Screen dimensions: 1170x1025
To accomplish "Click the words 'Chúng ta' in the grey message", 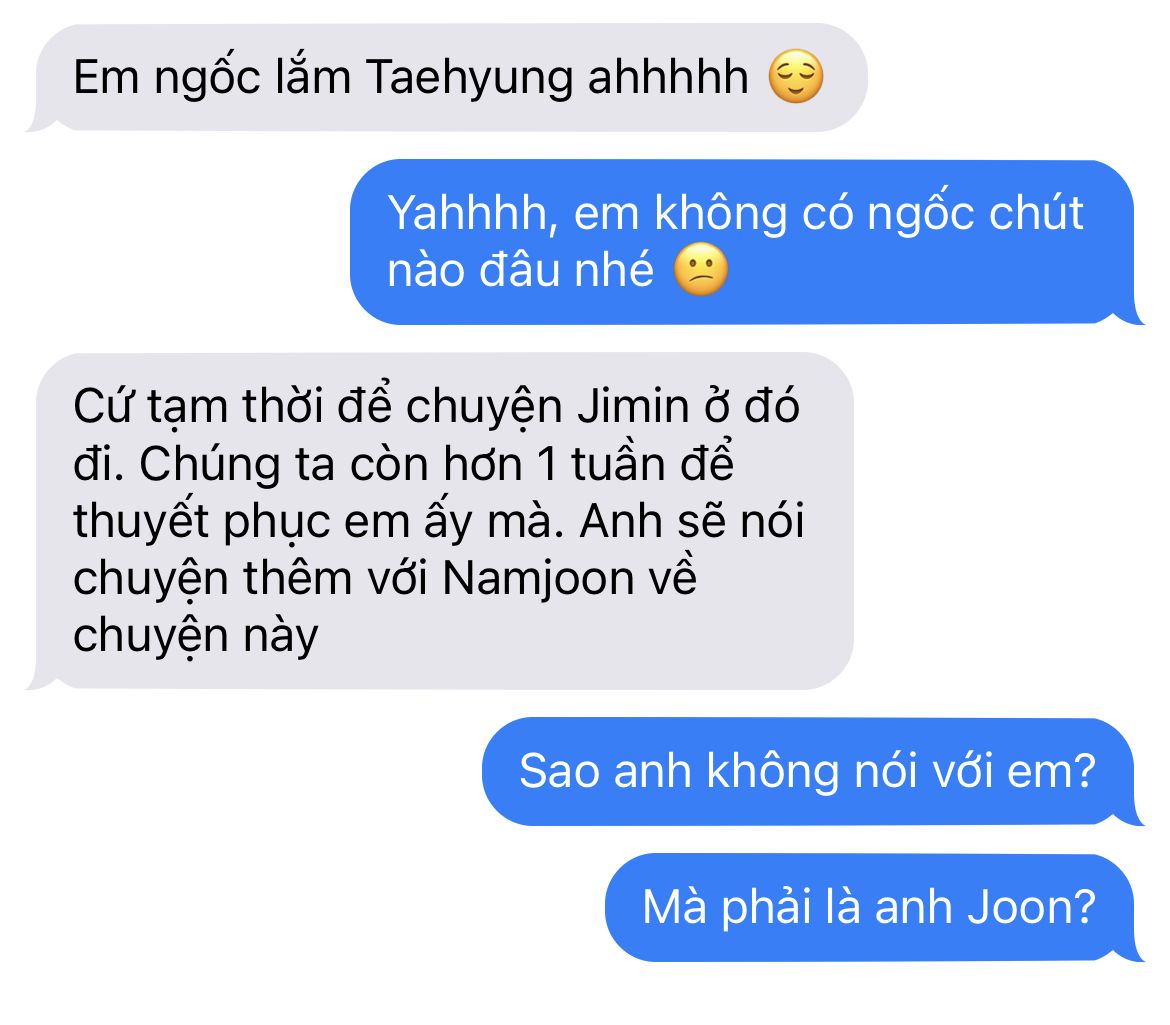I will coord(237,466).
